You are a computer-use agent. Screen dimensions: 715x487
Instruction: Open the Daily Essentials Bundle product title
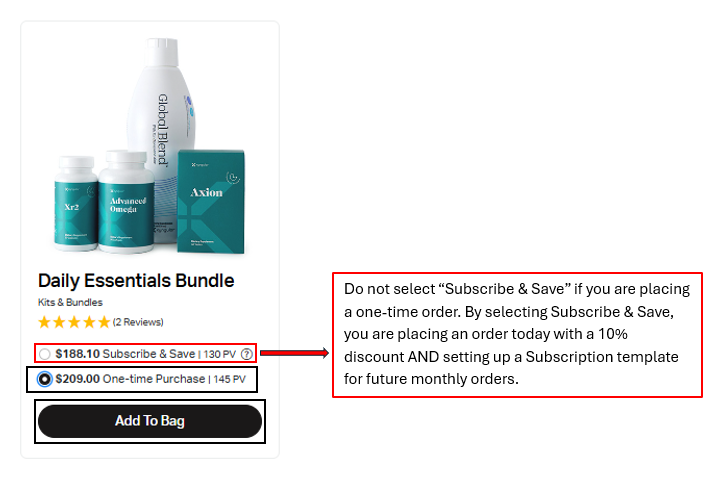136,281
